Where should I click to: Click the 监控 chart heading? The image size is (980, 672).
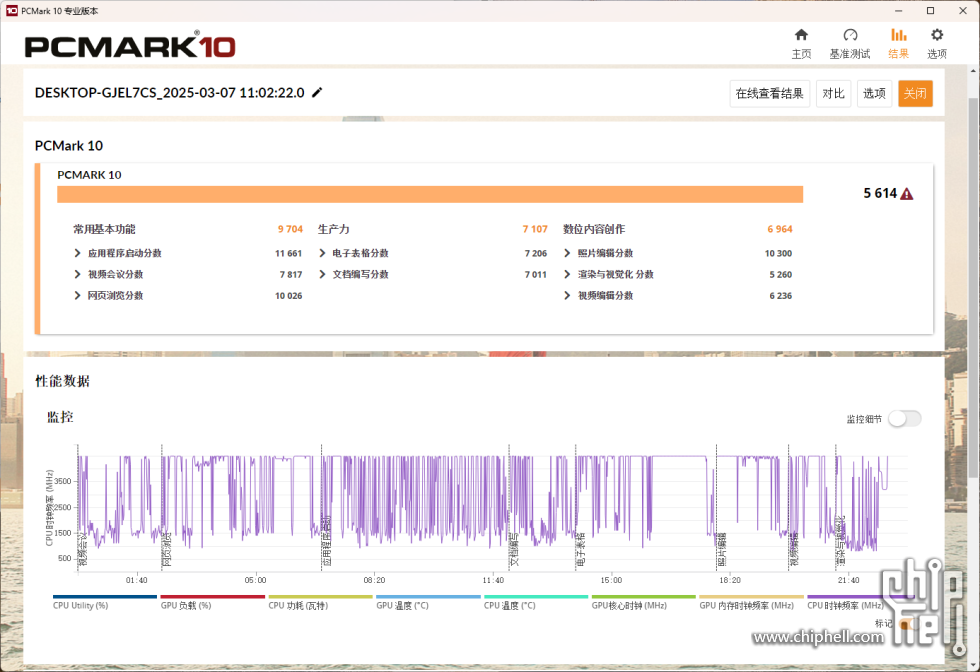click(x=60, y=417)
